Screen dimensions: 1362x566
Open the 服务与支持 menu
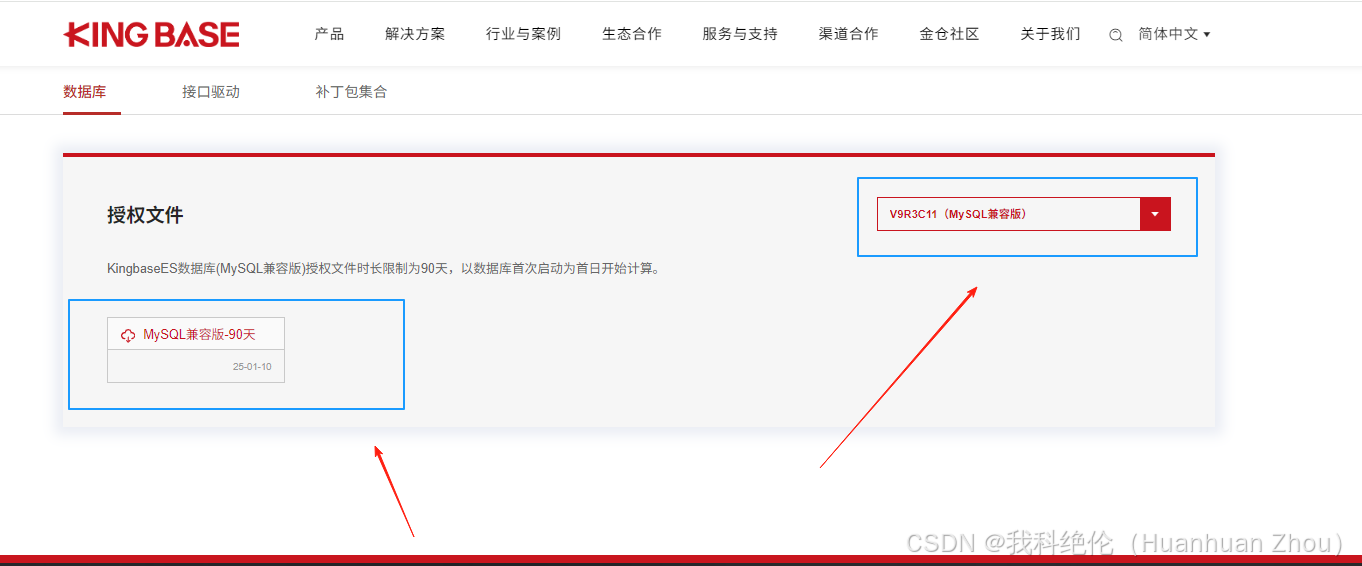(x=740, y=34)
